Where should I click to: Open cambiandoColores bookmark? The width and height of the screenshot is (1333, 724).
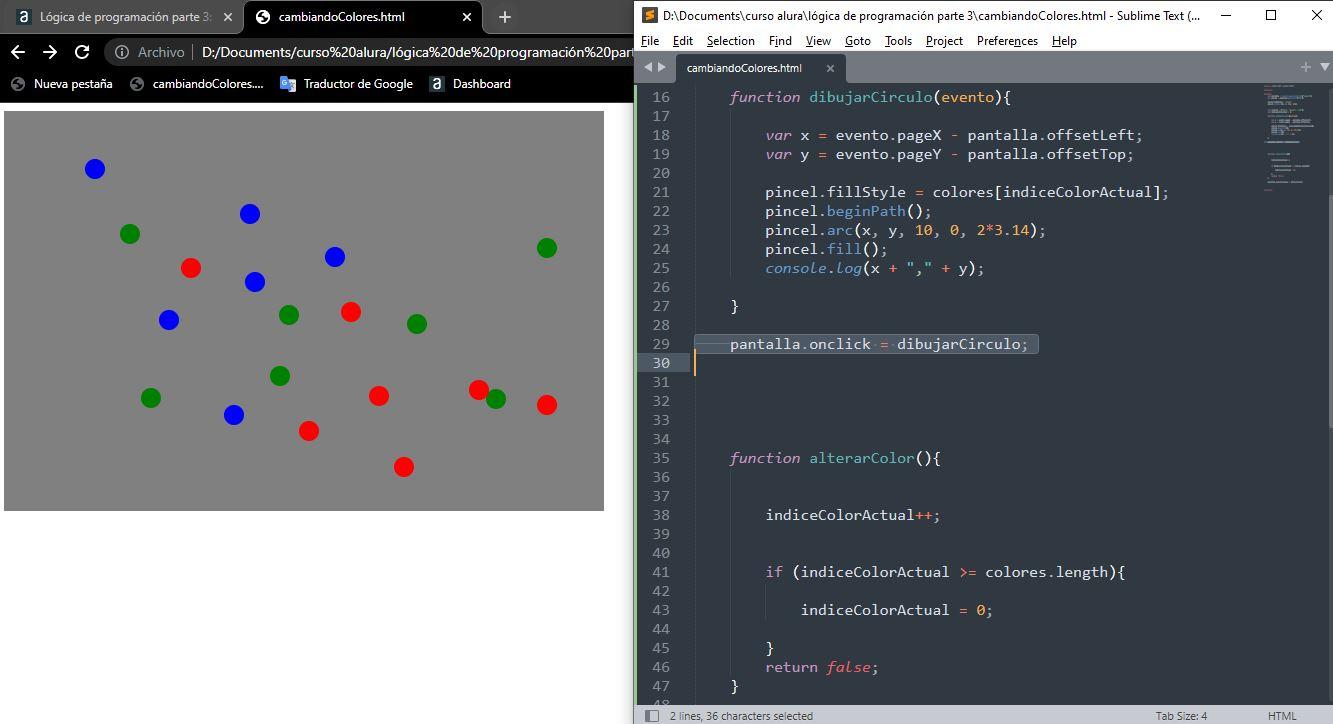[x=197, y=84]
